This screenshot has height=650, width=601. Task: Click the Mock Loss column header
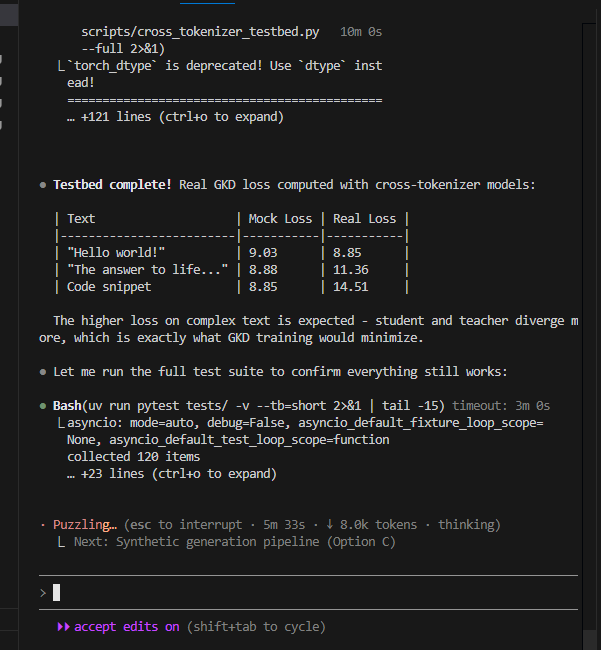click(280, 218)
